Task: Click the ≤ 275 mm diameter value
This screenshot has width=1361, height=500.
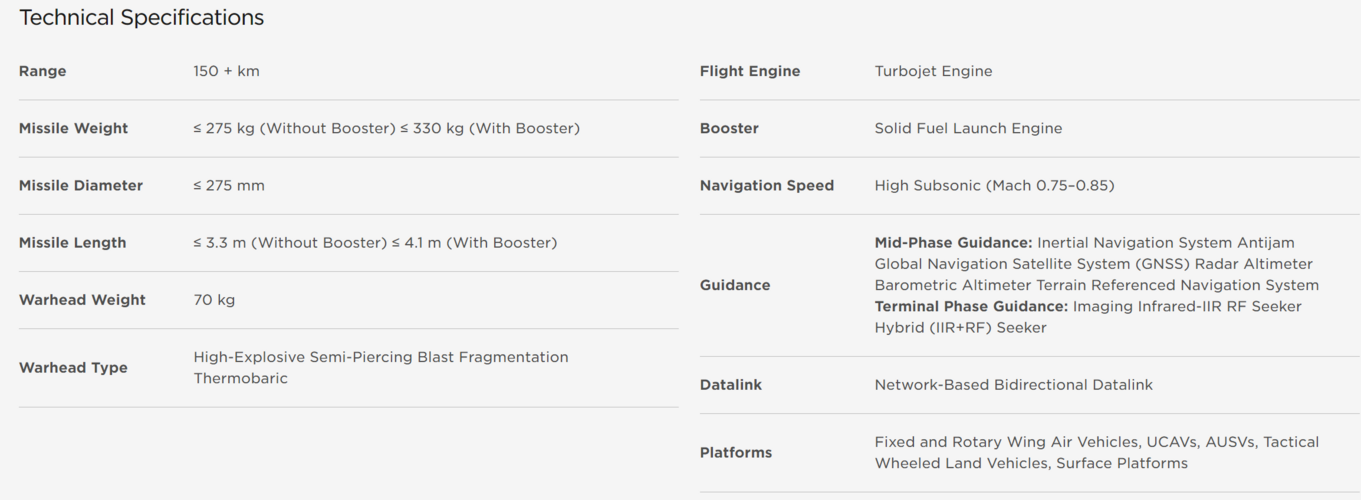Action: pos(229,185)
